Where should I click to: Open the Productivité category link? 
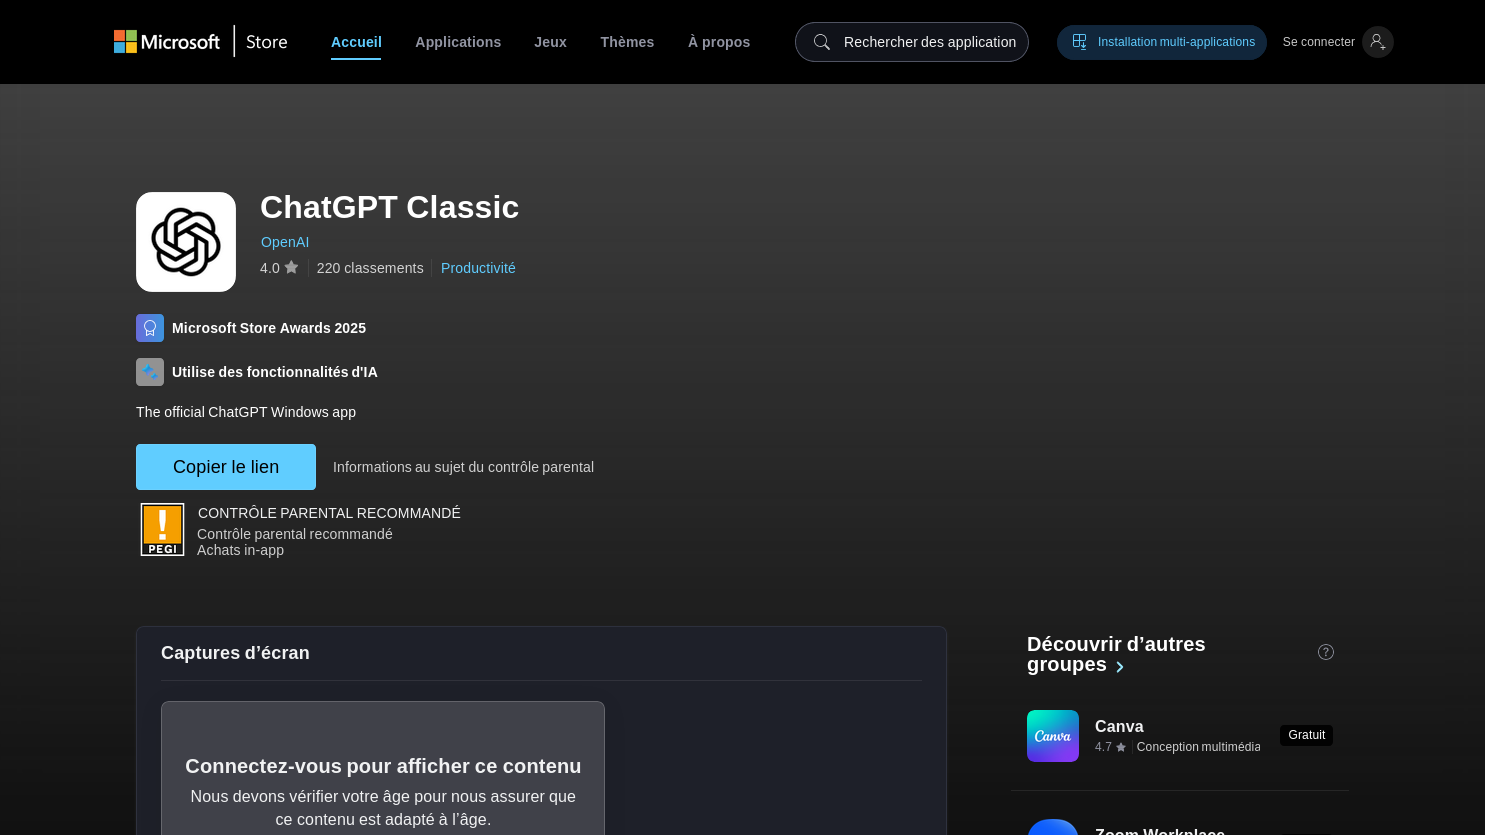(x=478, y=268)
